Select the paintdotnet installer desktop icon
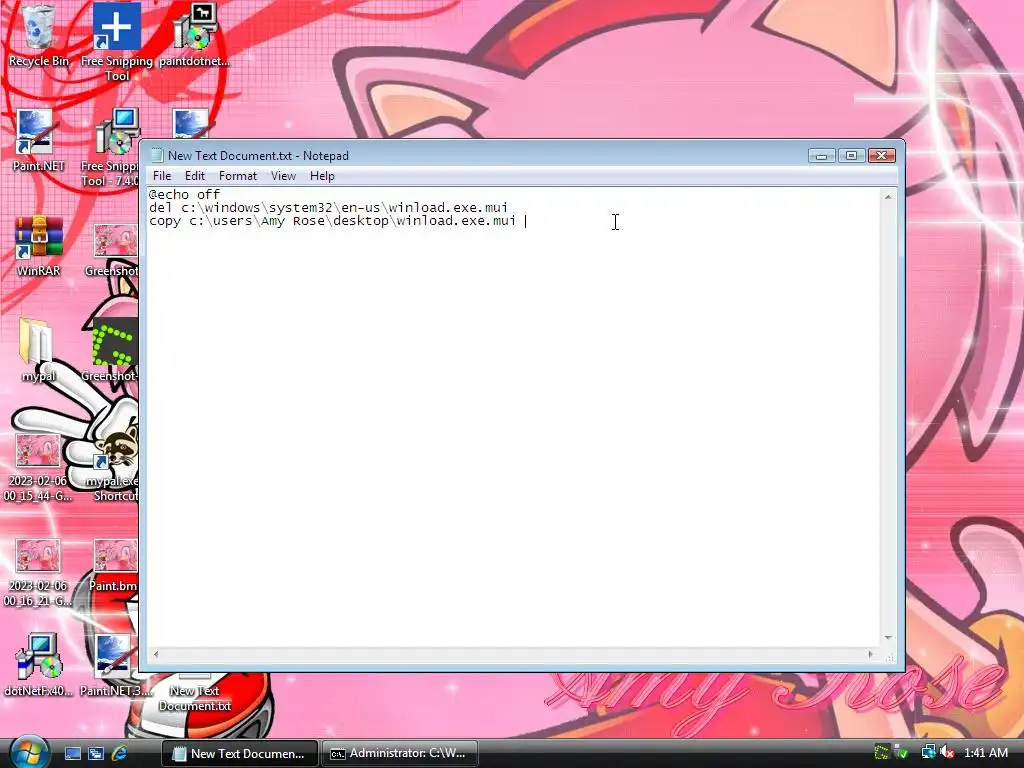Image resolution: width=1024 pixels, height=768 pixels. 195,35
